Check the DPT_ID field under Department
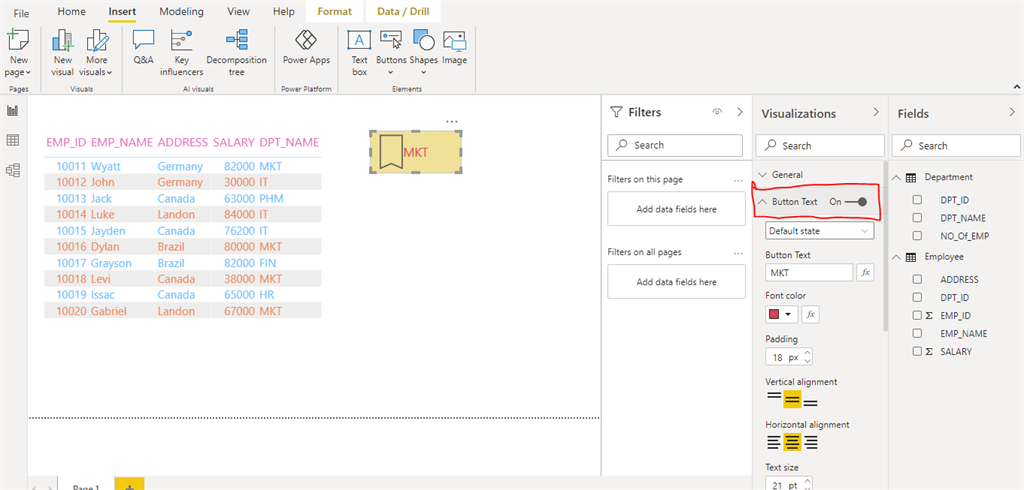The height and width of the screenshot is (490, 1024). pos(918,200)
